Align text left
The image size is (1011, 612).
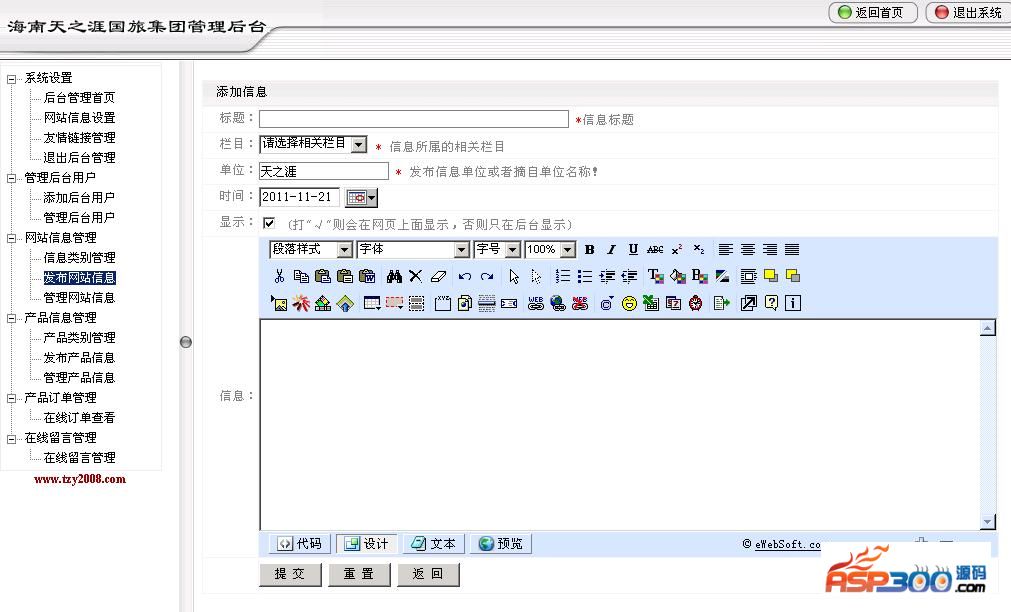[726, 250]
